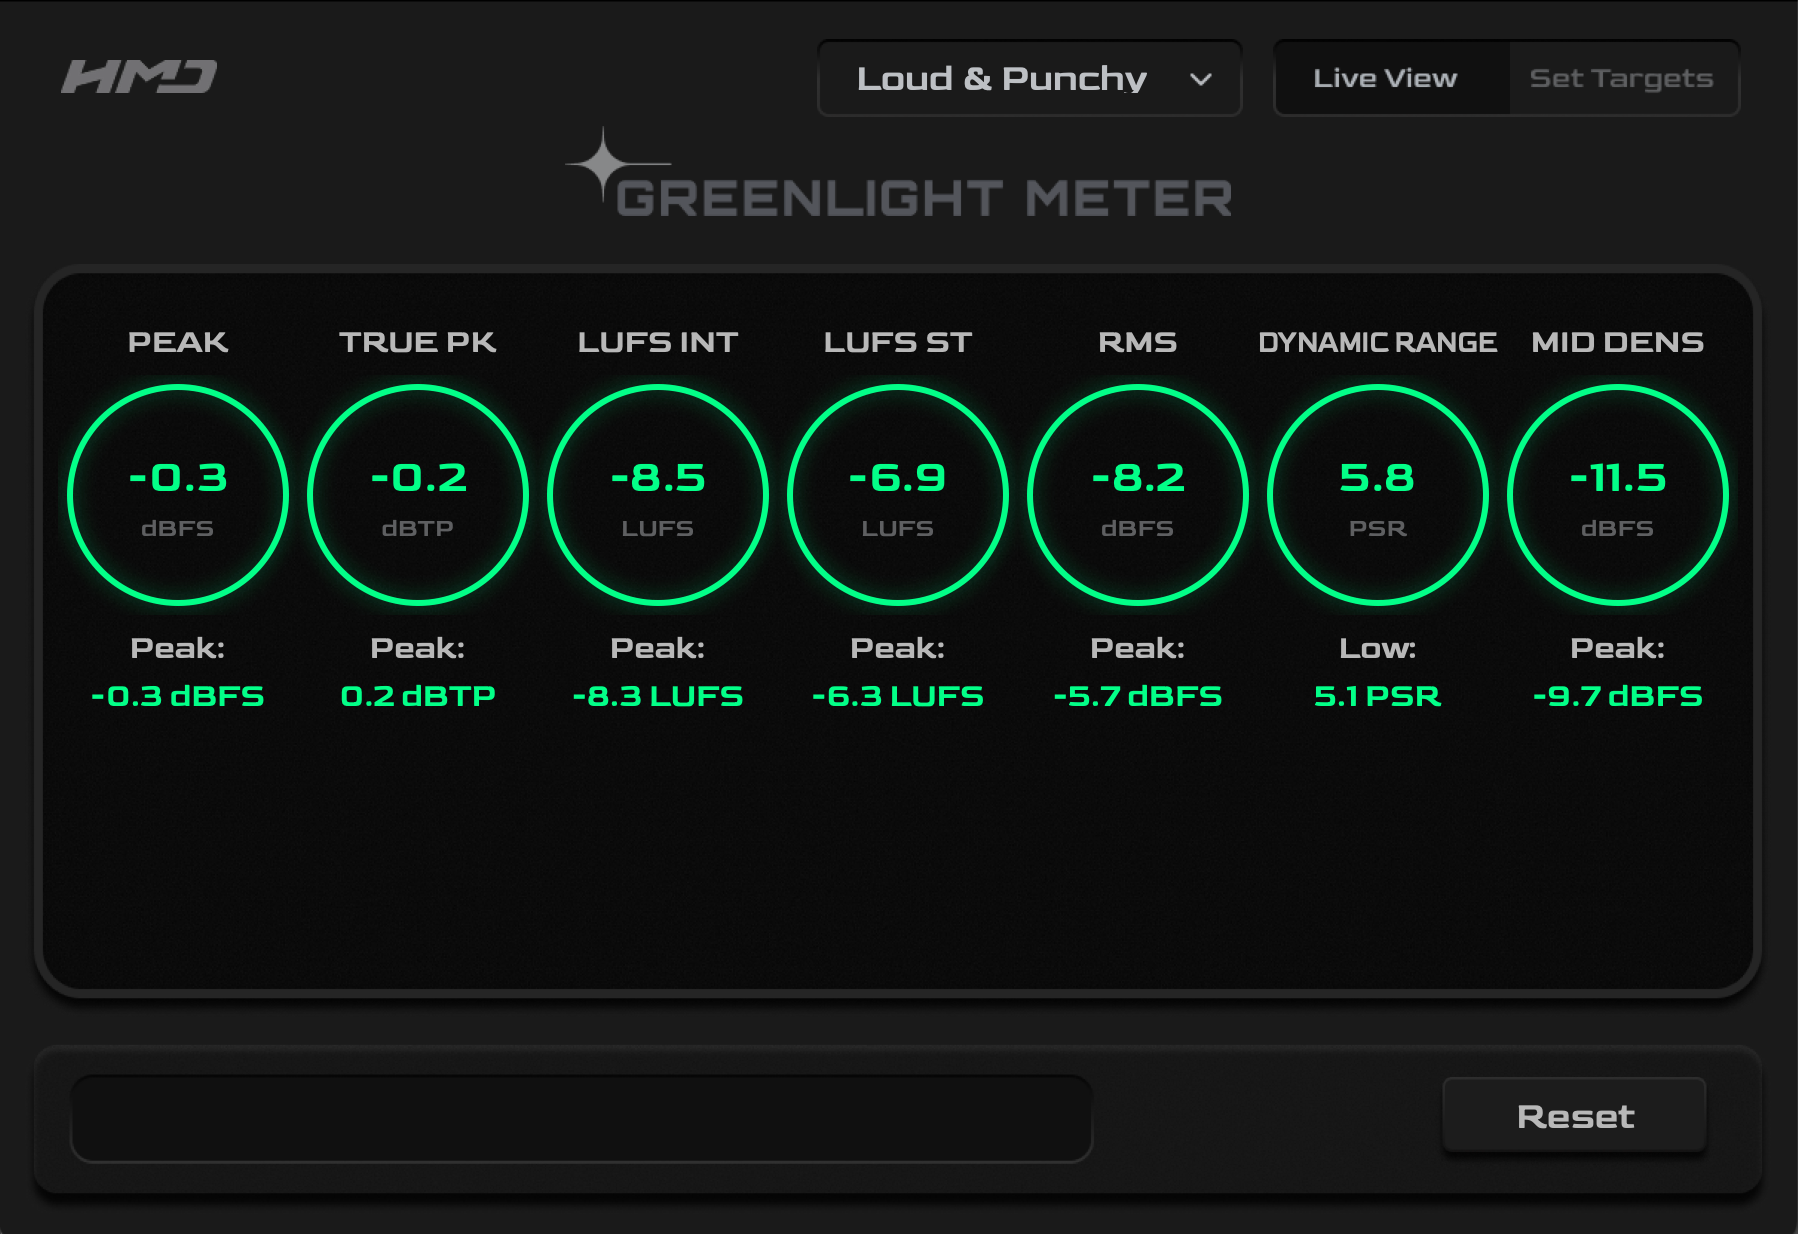Image resolution: width=1798 pixels, height=1234 pixels.
Task: Click the 0.2 dBTP true peak readout
Action: tap(418, 696)
